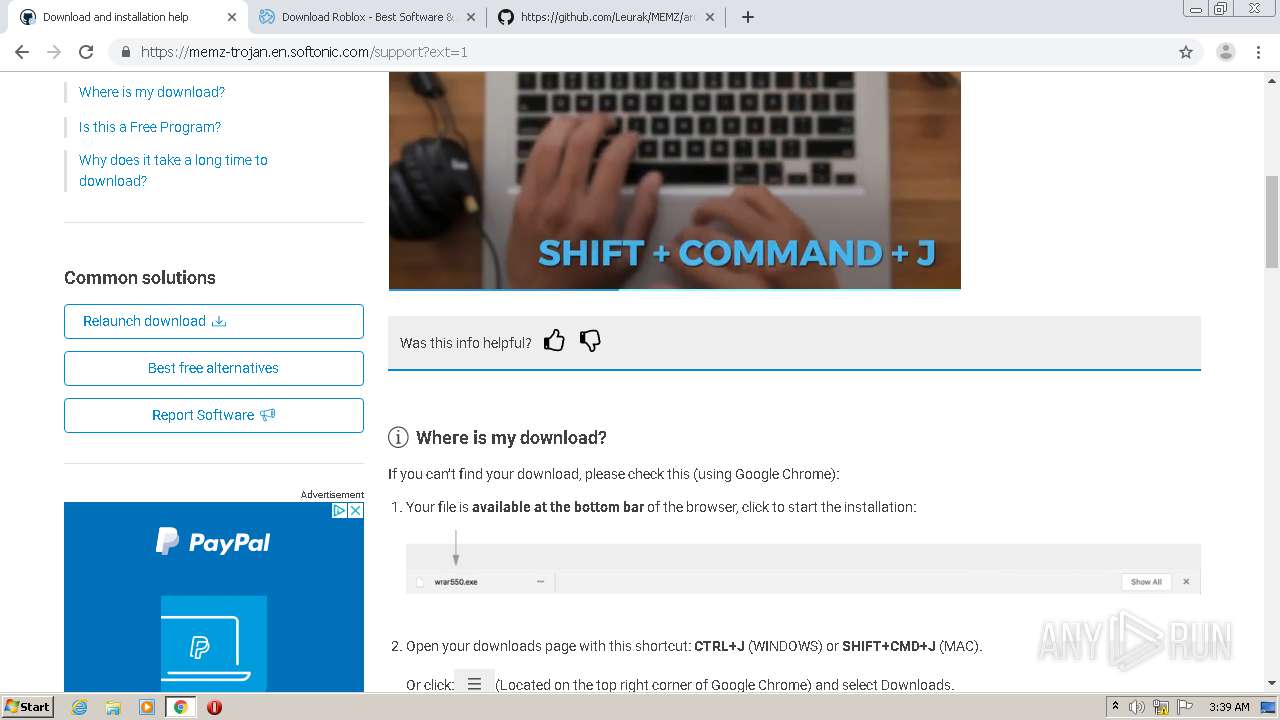Open Chrome three-dot menu
This screenshot has width=1280, height=720.
point(1258,52)
